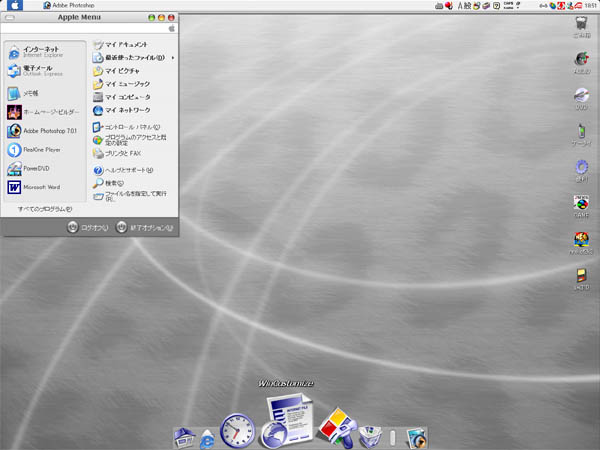Open the mobile phone desktop icon
Viewport: 600px width, 450px height.
point(581,135)
